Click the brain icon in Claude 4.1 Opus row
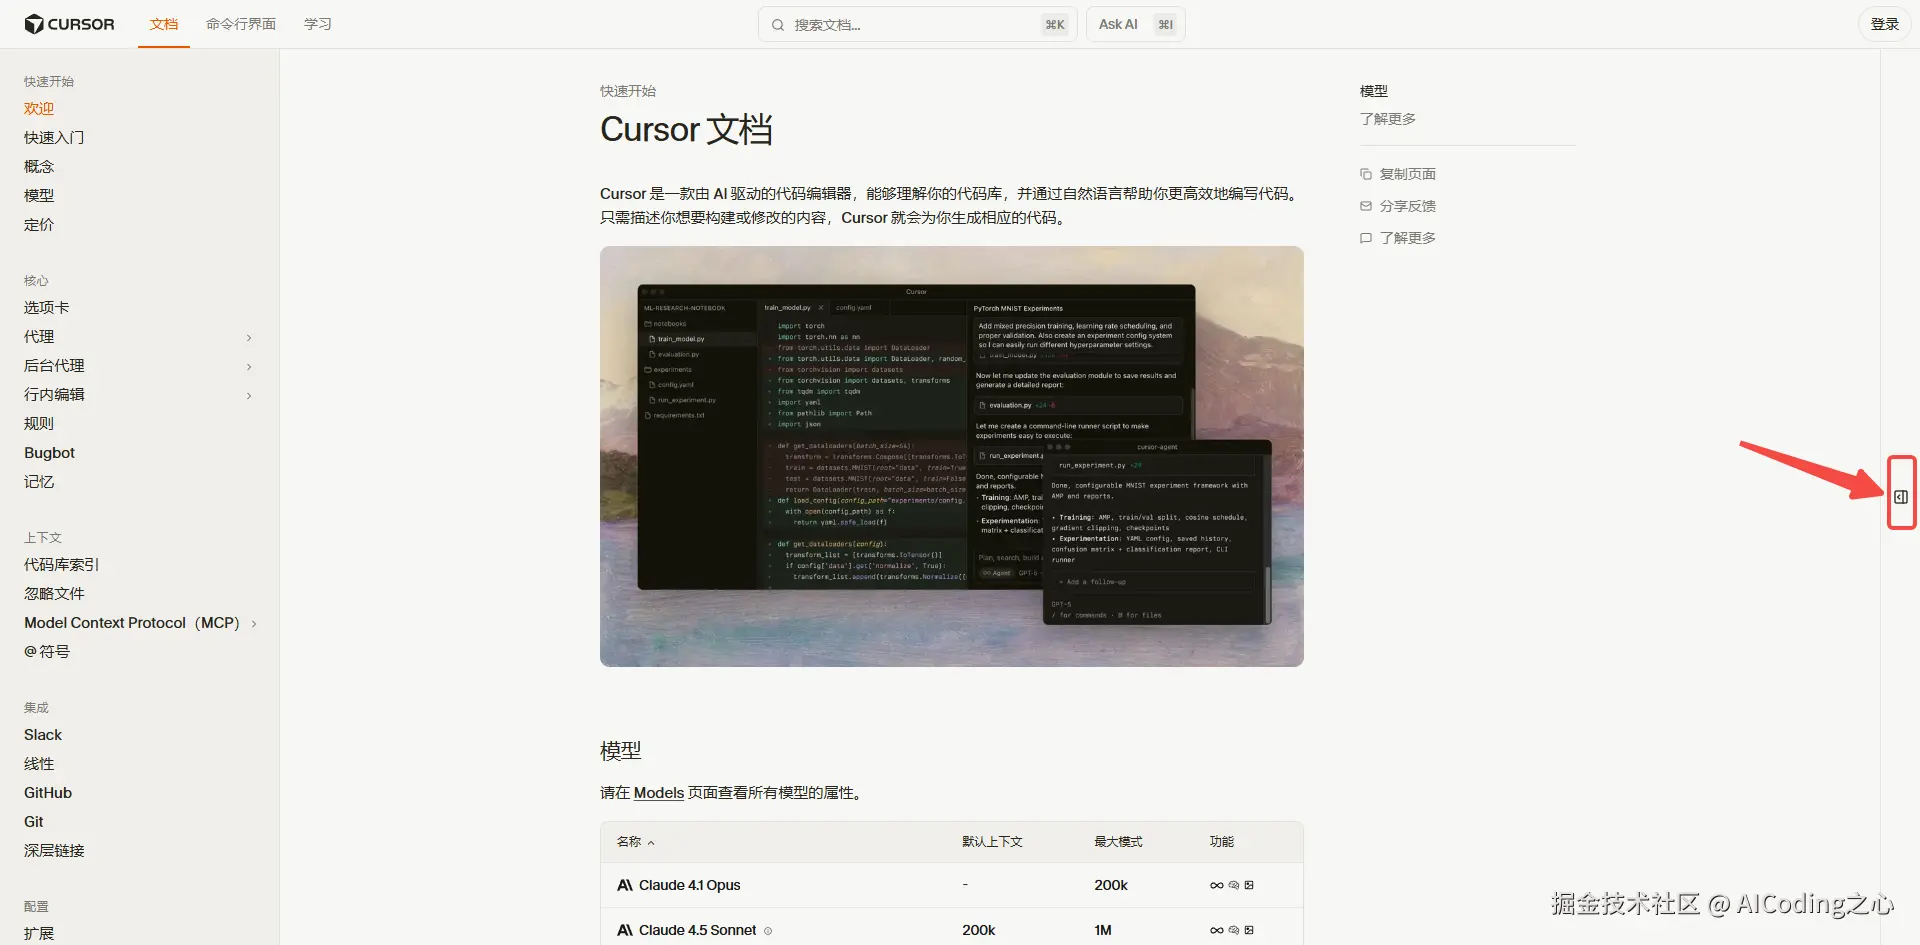Viewport: 1920px width, 945px height. click(x=1234, y=885)
